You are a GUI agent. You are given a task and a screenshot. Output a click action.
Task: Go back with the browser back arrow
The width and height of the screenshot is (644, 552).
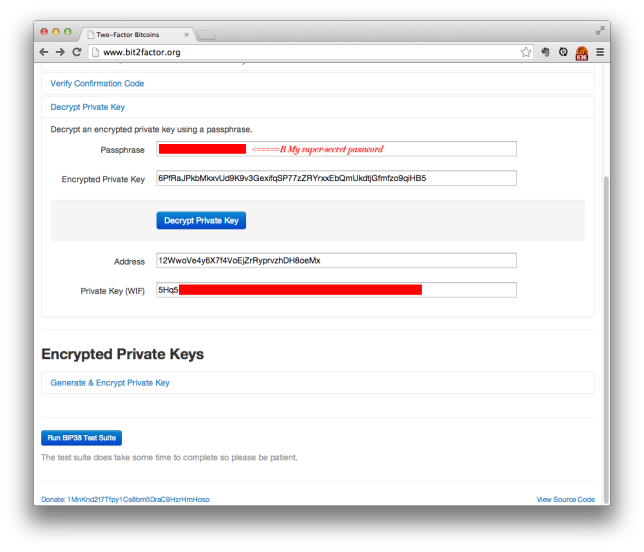pyautogui.click(x=44, y=52)
